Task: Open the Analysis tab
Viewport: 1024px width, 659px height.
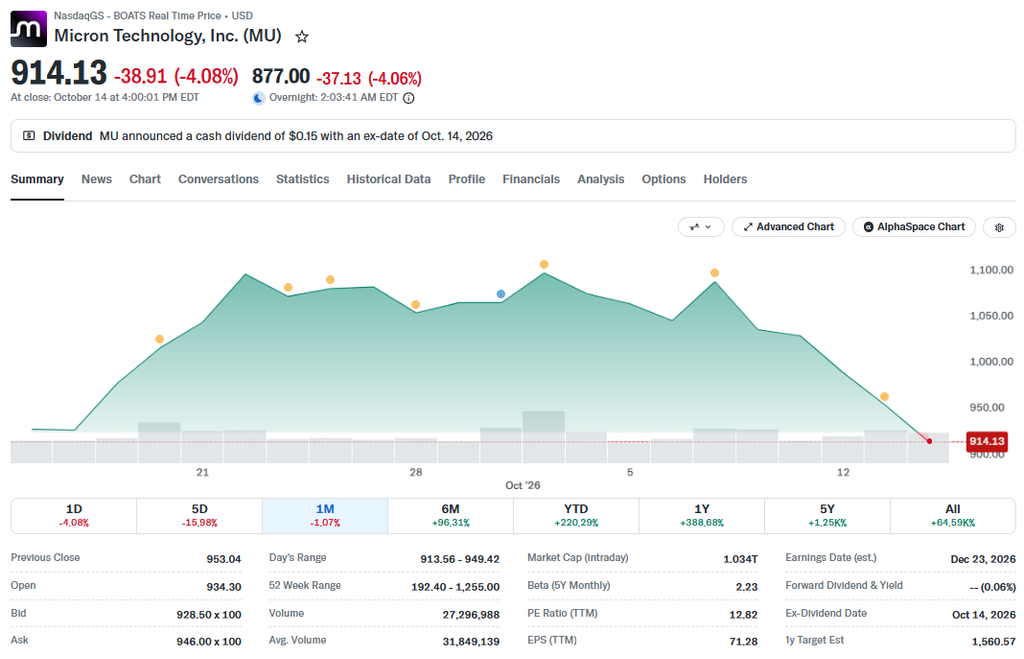Action: pyautogui.click(x=601, y=179)
